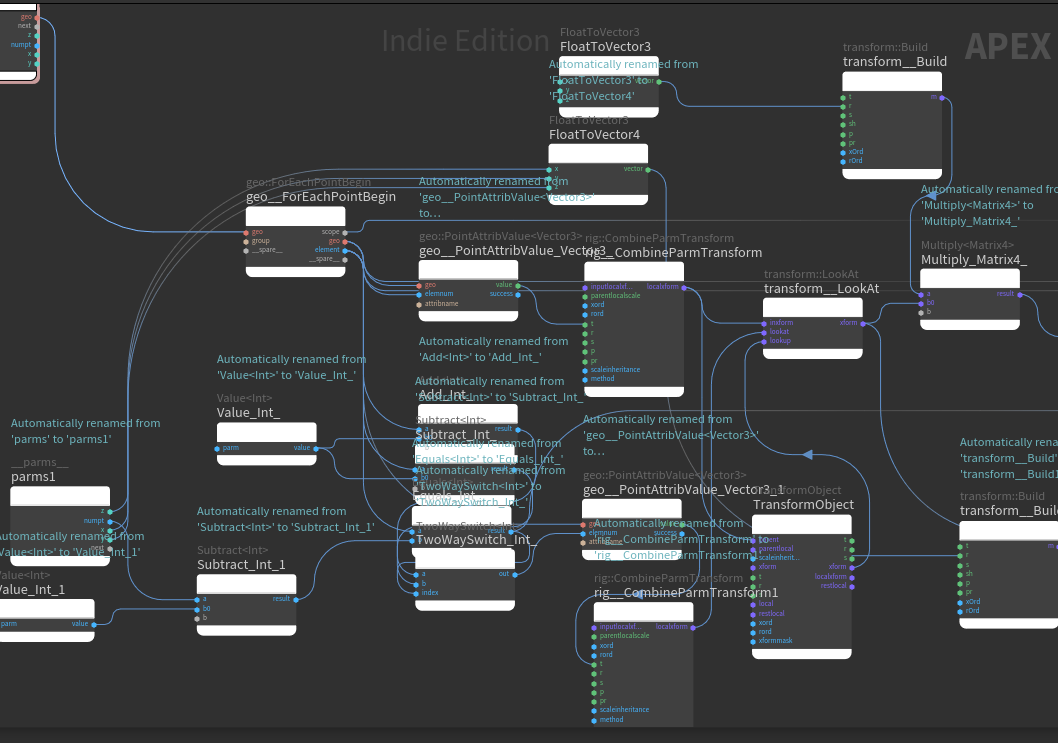
Task: Click the 'xOrd' port on lower-right transform__Build node
Action: pyautogui.click(x=959, y=602)
